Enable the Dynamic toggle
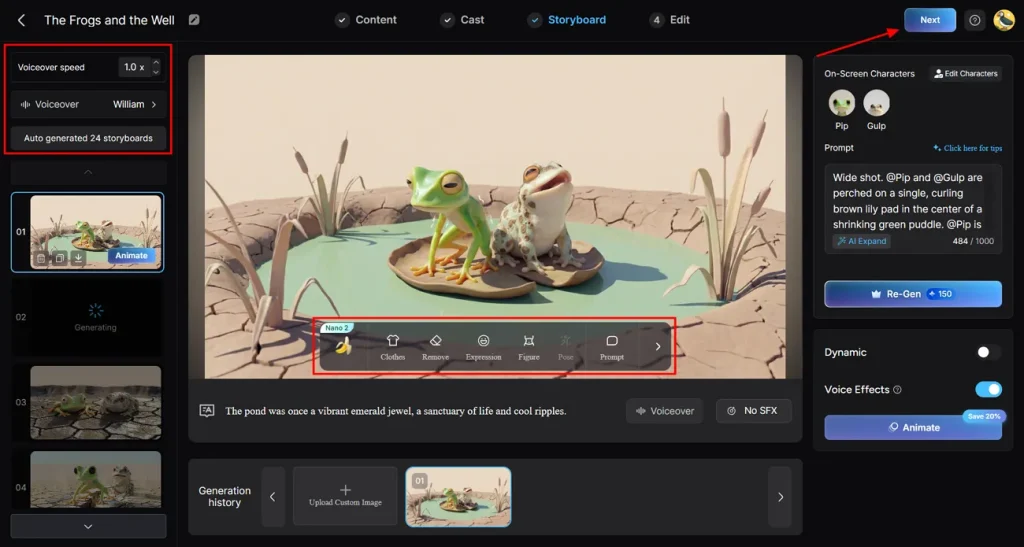This screenshot has width=1024, height=547. click(x=988, y=352)
